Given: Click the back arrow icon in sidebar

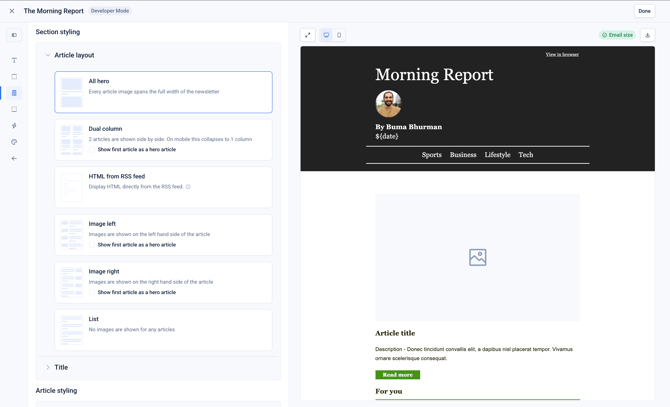Looking at the screenshot, I should coord(14,158).
